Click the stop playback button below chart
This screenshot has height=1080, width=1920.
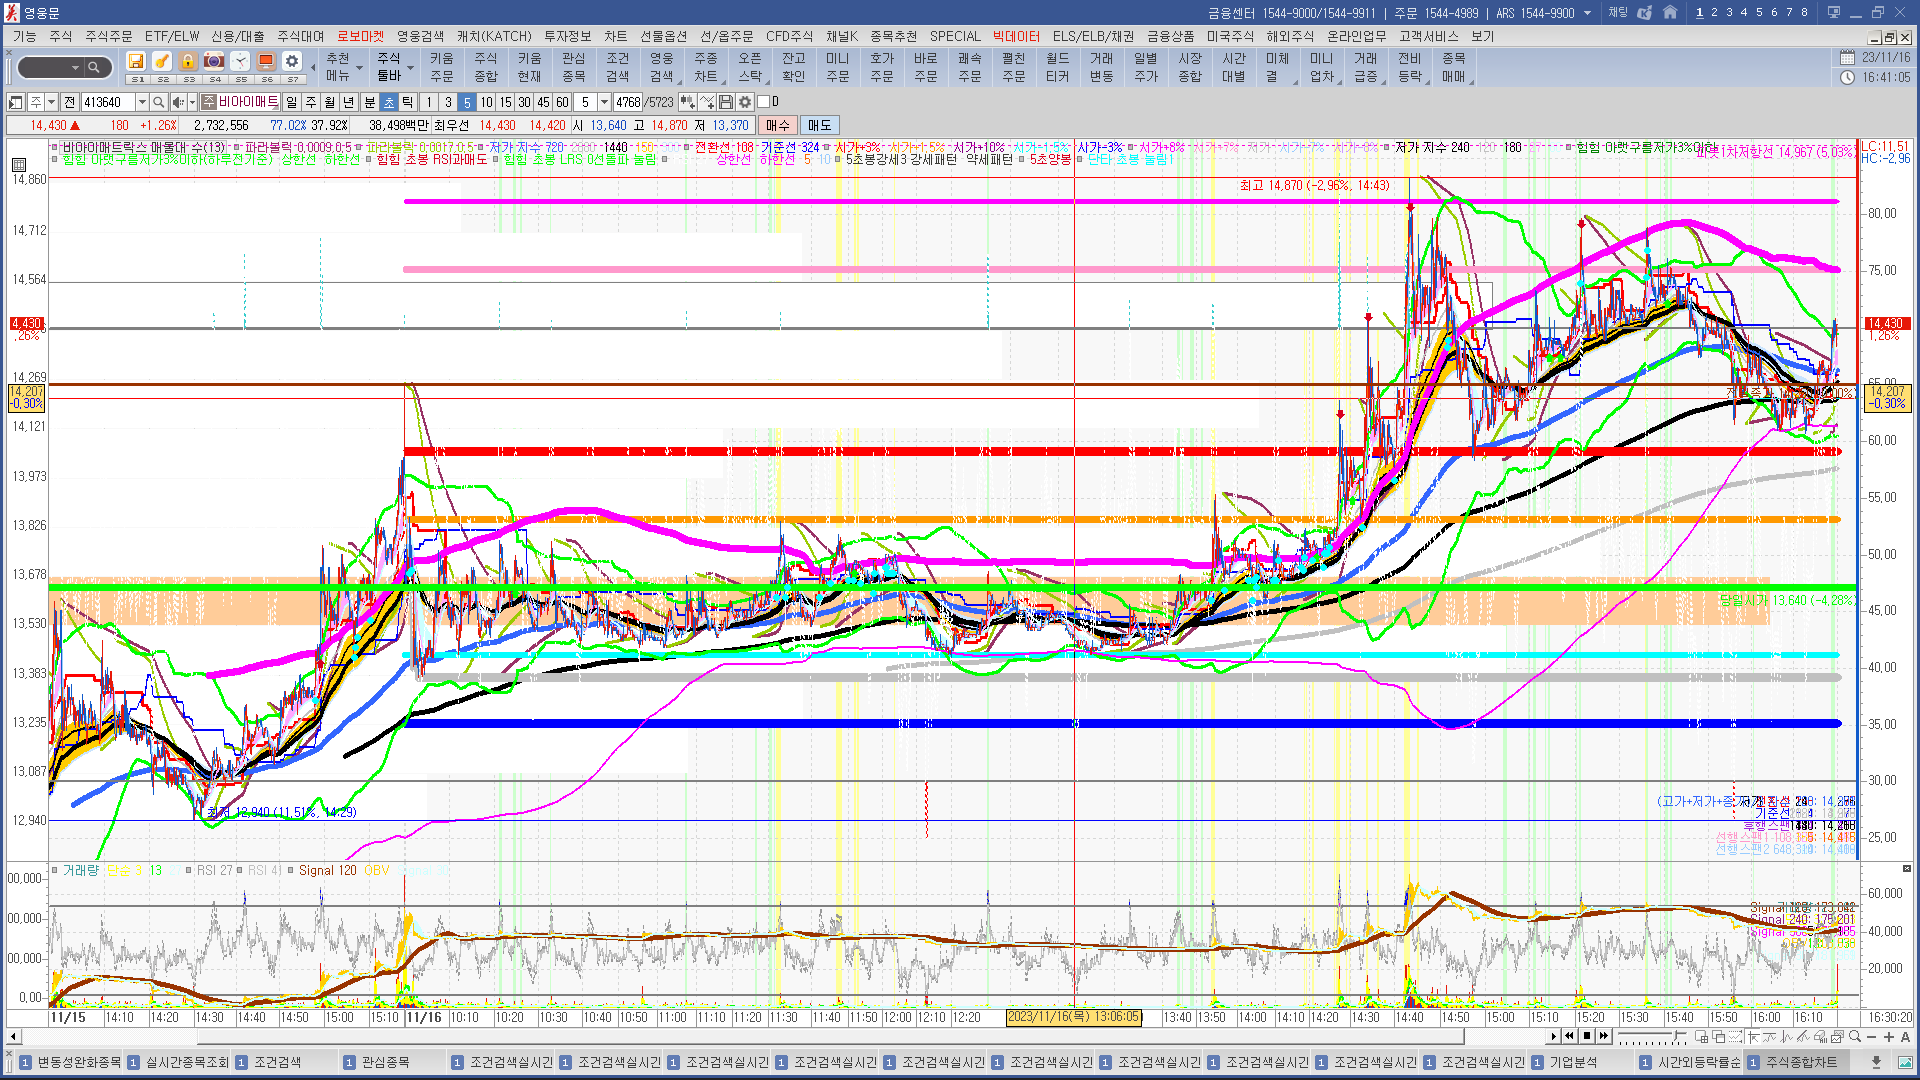1587,1037
